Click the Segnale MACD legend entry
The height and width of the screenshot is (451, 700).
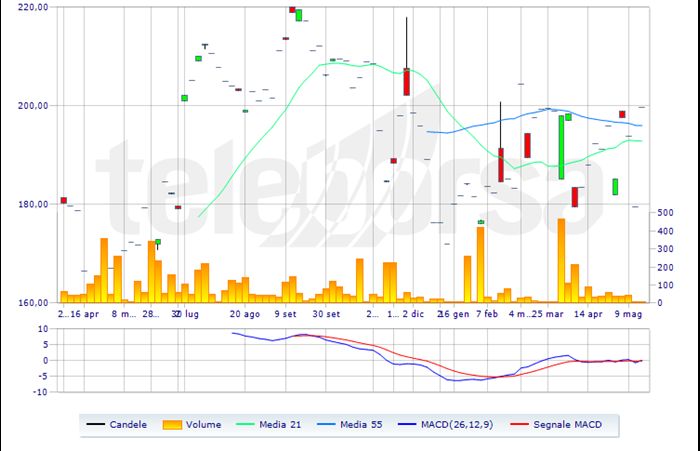pos(556,425)
